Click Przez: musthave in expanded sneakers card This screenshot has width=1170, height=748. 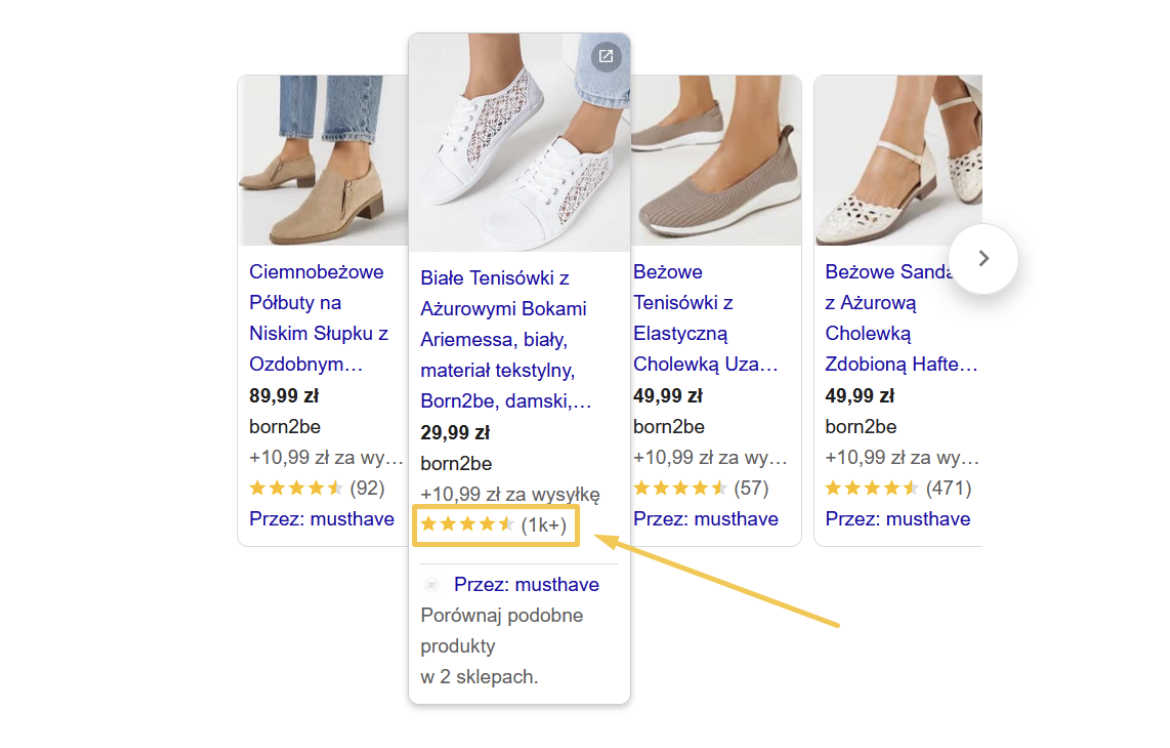click(x=526, y=585)
